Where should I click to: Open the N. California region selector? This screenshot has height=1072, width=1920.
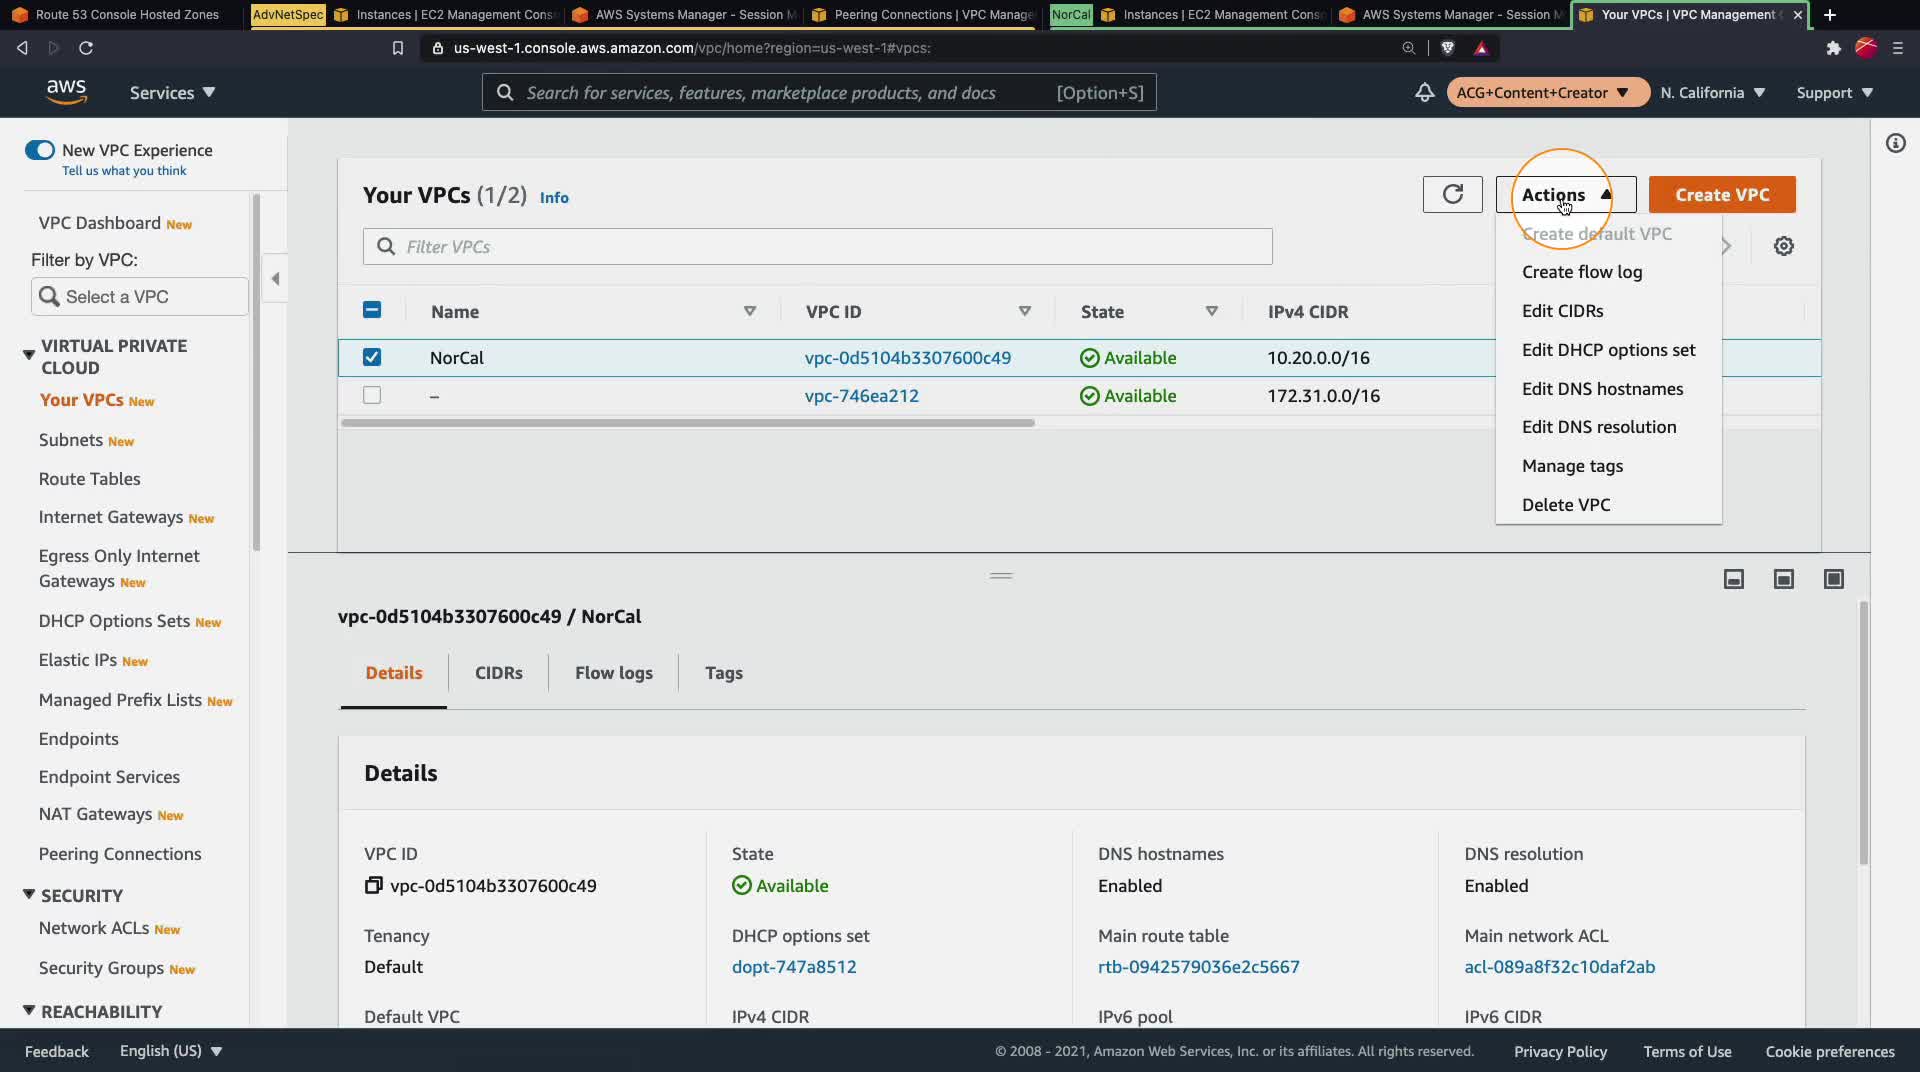point(1712,93)
